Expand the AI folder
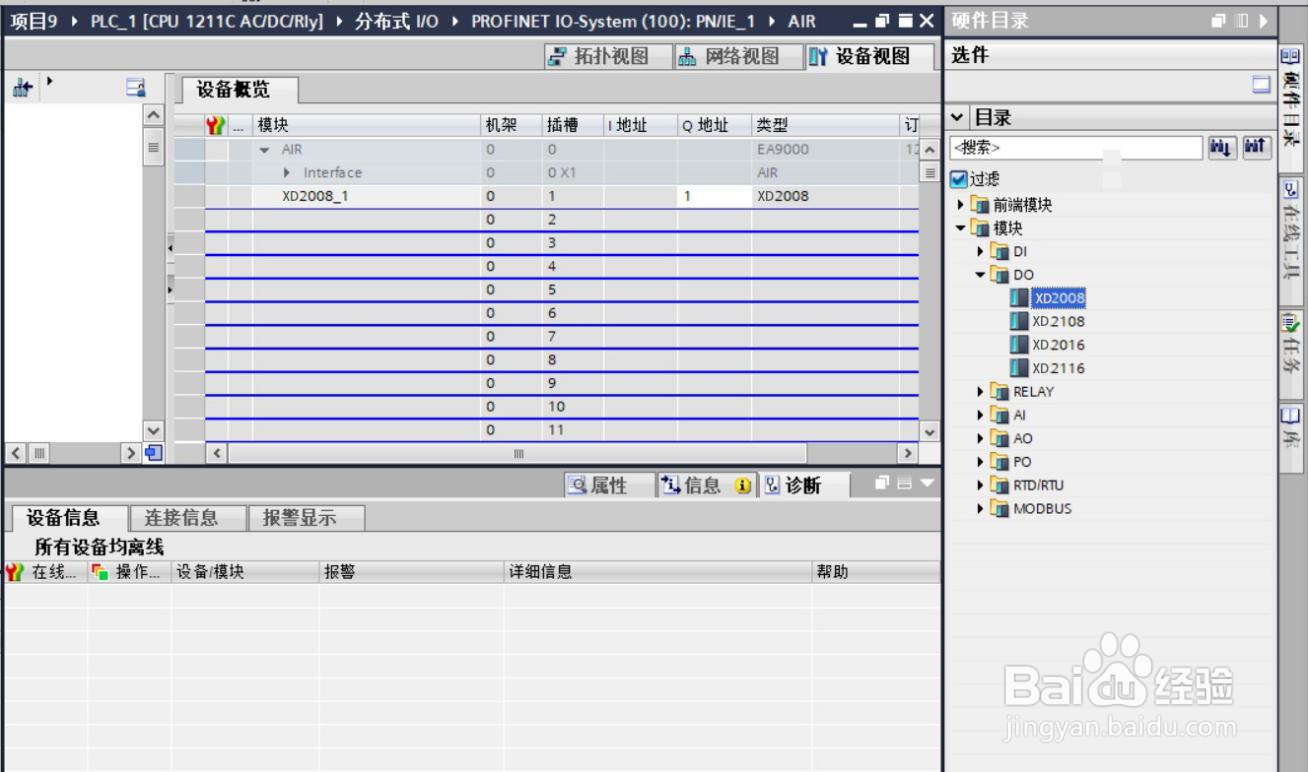Screen dimensions: 1308x772 pyautogui.click(x=981, y=415)
